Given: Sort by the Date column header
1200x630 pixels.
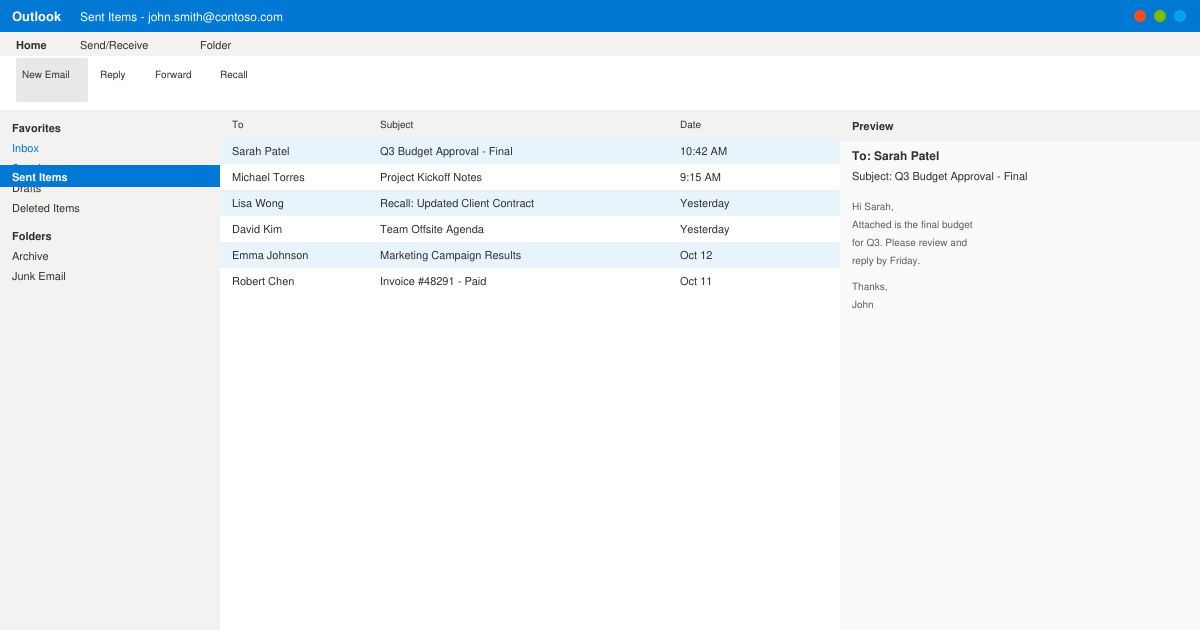Looking at the screenshot, I should [x=691, y=125].
